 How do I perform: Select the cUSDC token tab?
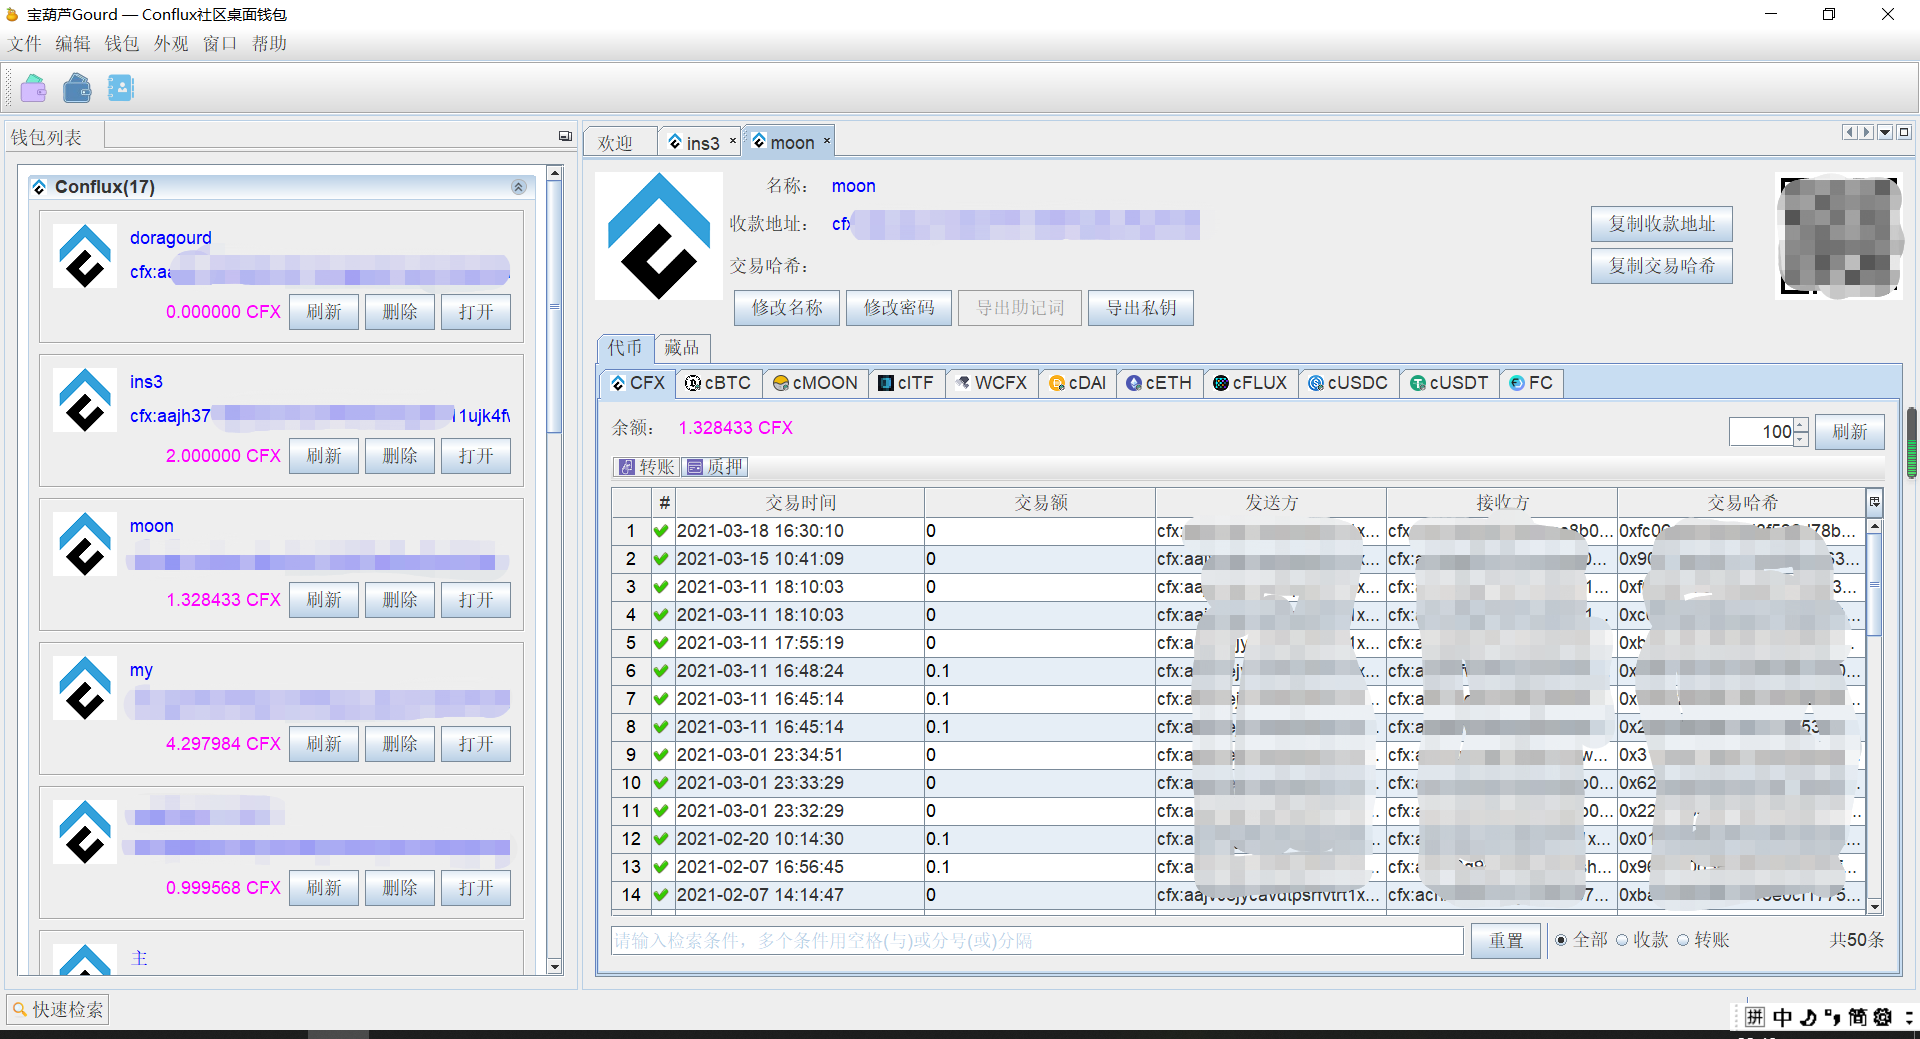coord(1348,383)
